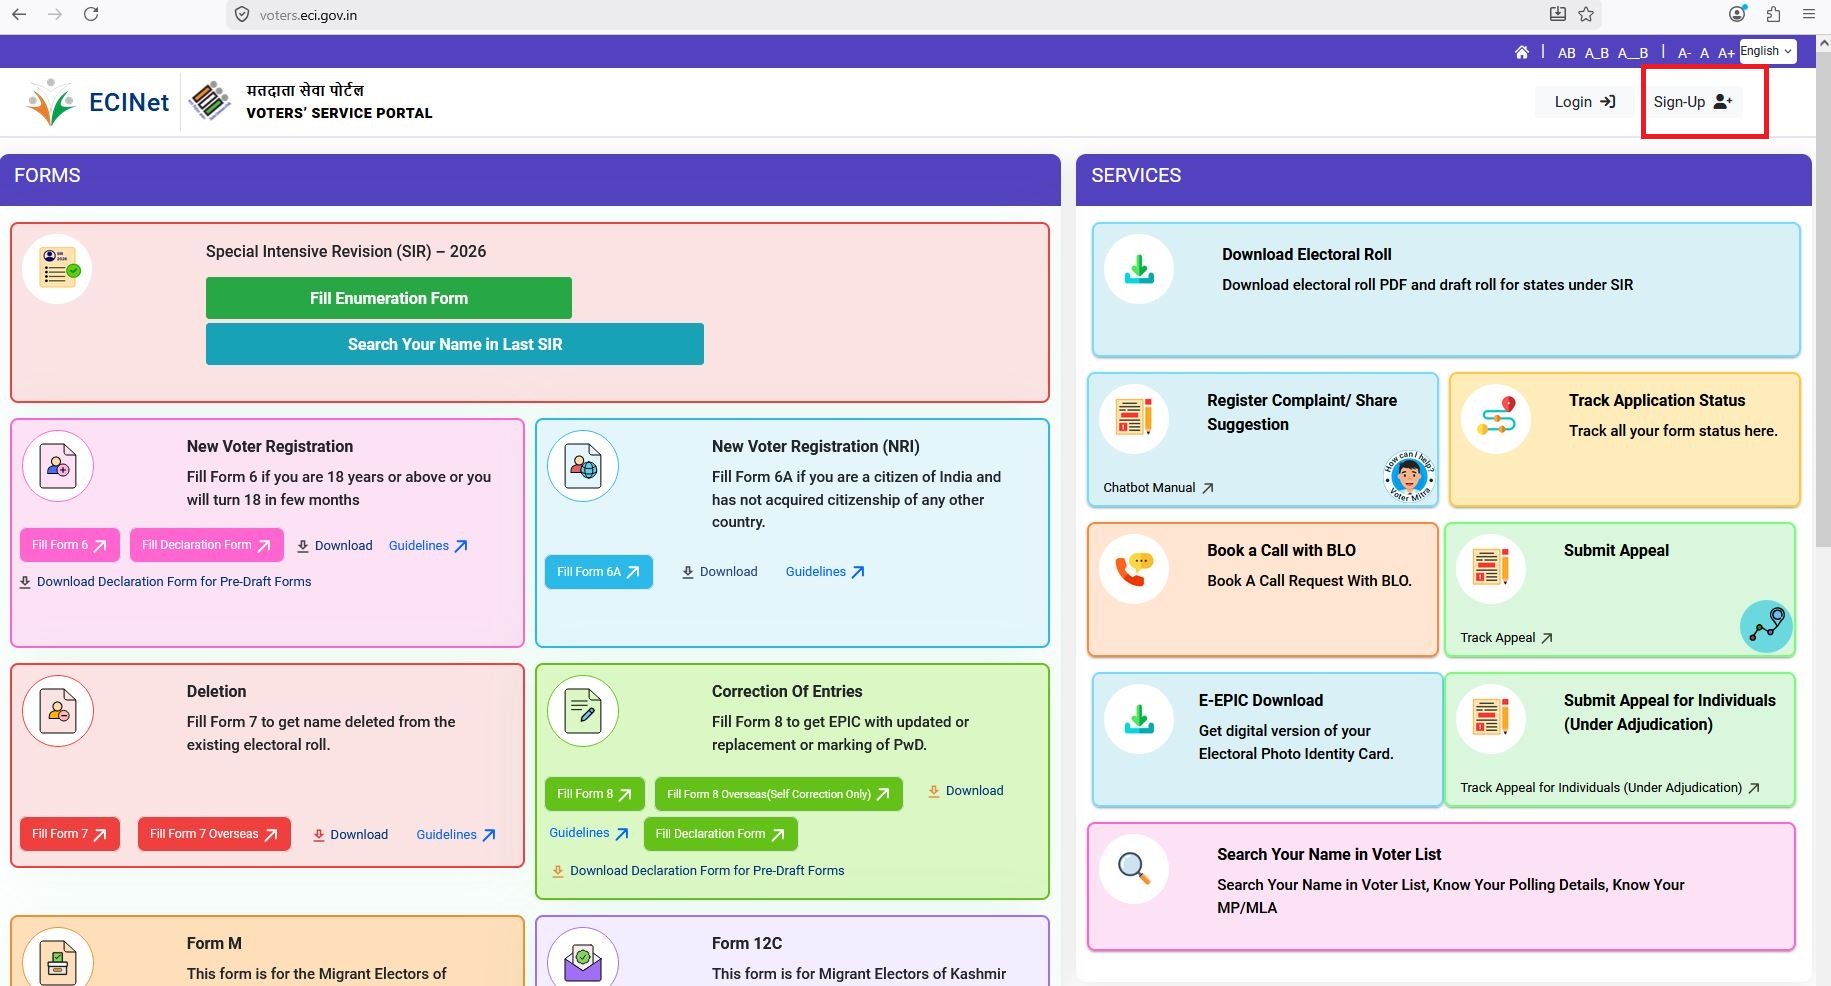
Task: Open Guidelines in Correction Of Entries card
Action: coord(589,833)
